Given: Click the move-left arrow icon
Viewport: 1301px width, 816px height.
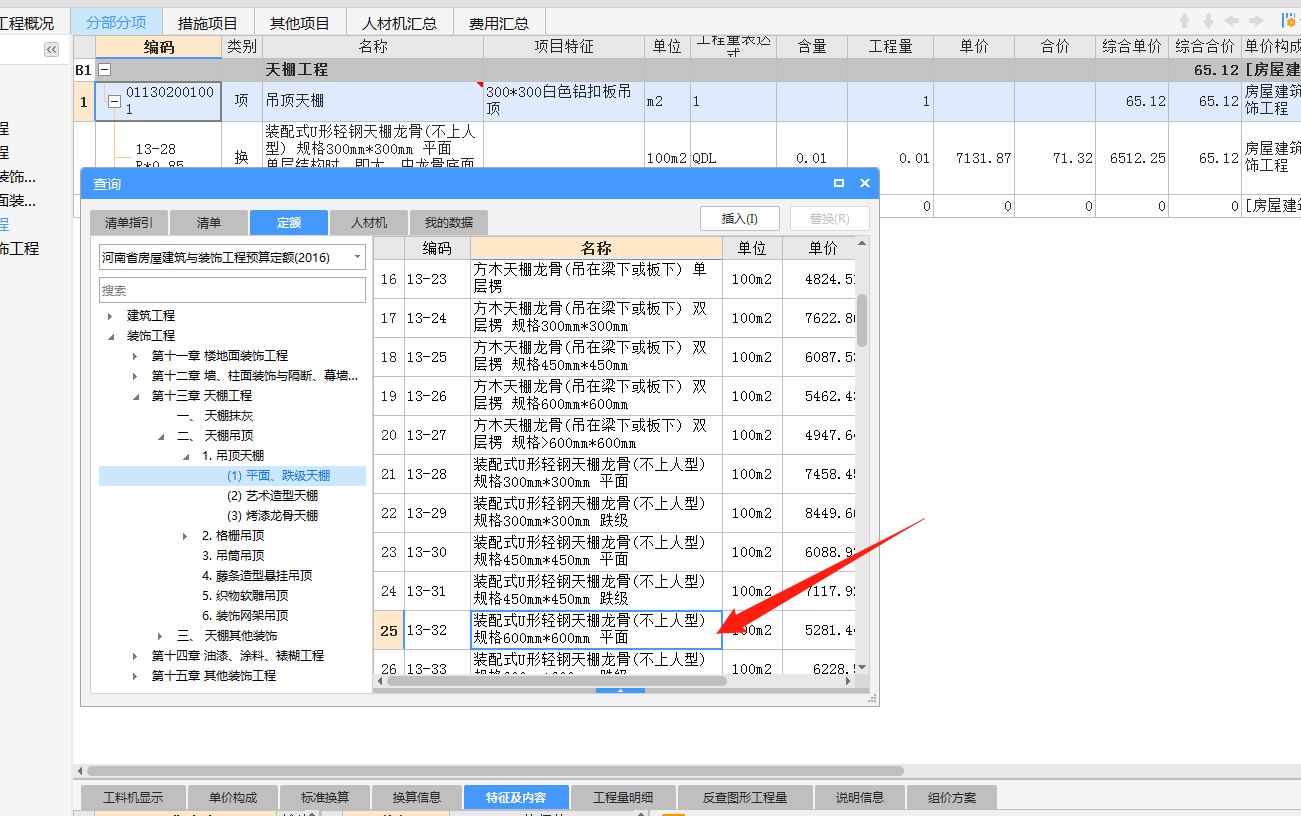Looking at the screenshot, I should coord(1232,21).
